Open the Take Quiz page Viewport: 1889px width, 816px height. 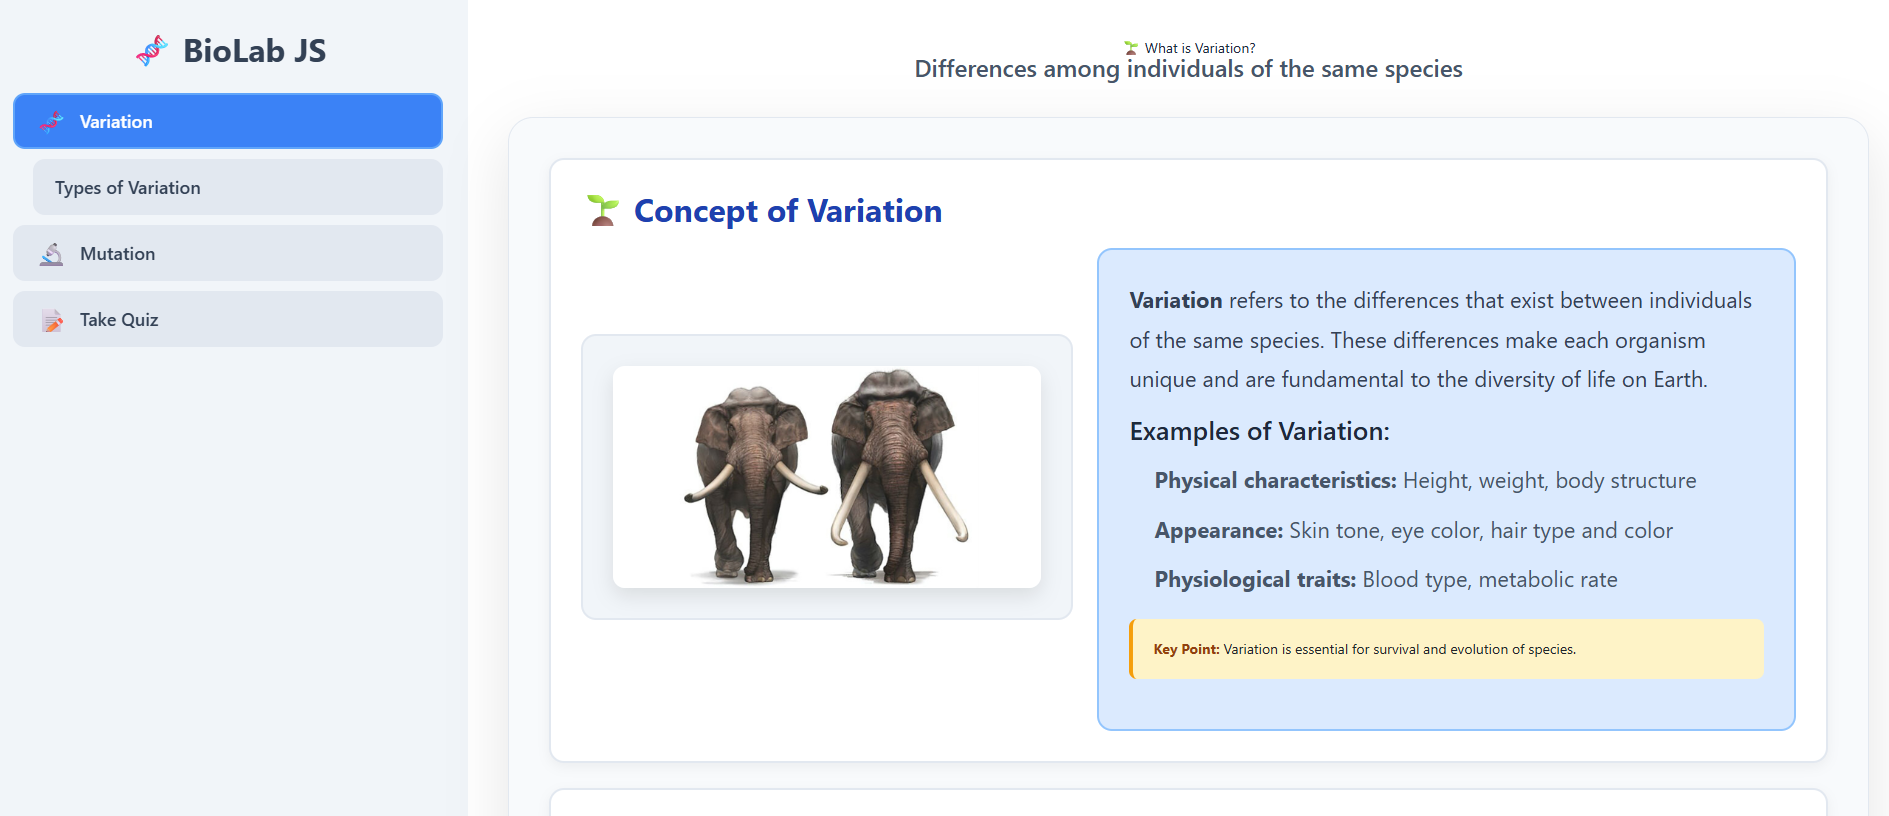coord(228,319)
